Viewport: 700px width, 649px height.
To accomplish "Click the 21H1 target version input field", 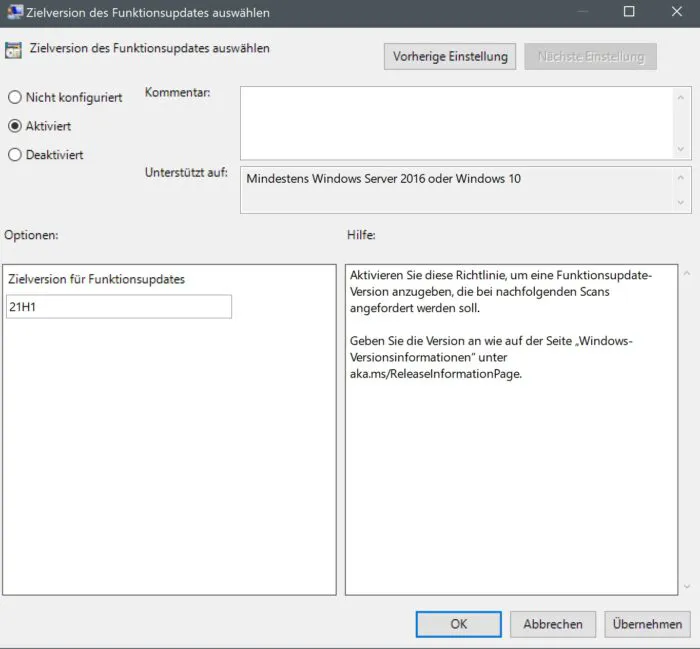I will (x=119, y=307).
